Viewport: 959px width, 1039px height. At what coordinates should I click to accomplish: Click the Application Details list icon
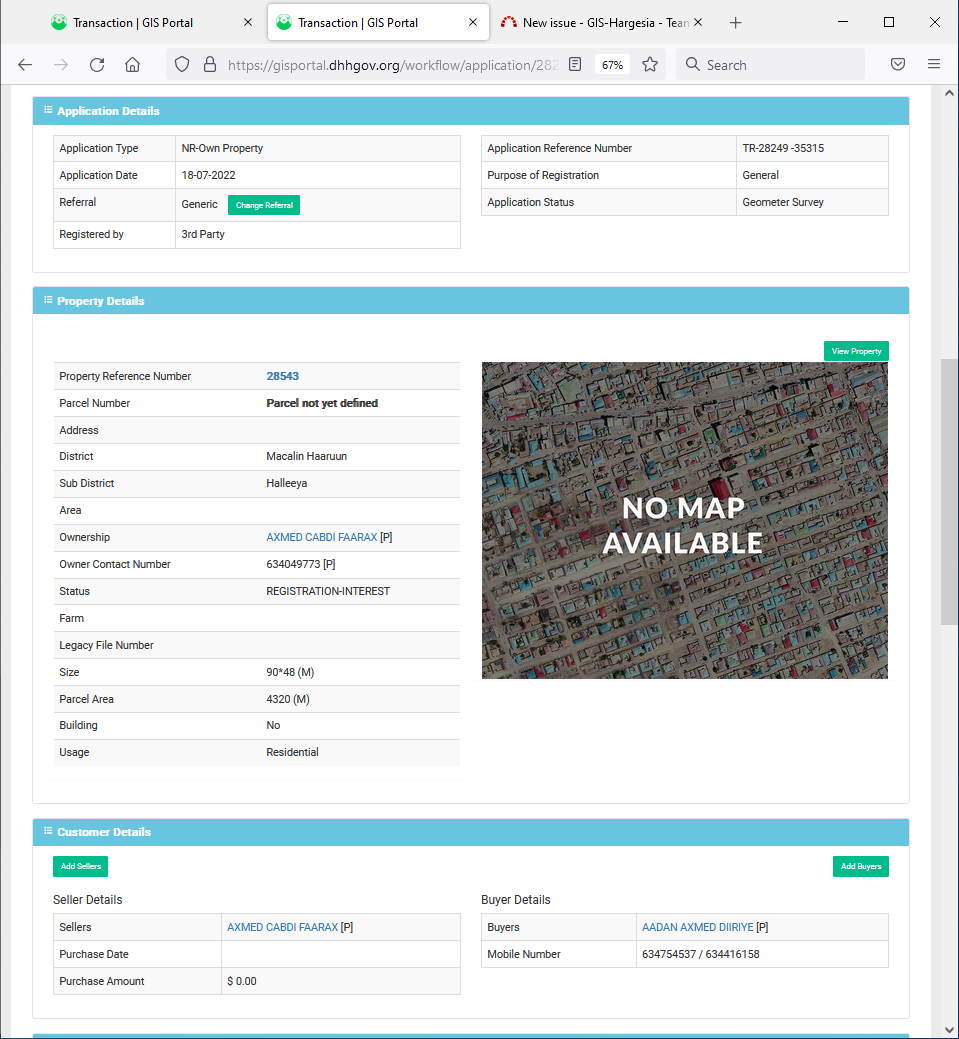[x=48, y=110]
